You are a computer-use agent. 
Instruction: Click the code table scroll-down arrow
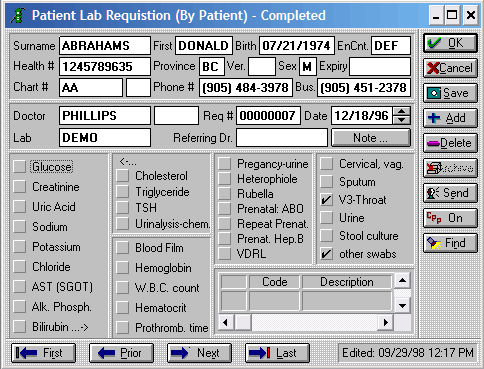tap(402, 305)
